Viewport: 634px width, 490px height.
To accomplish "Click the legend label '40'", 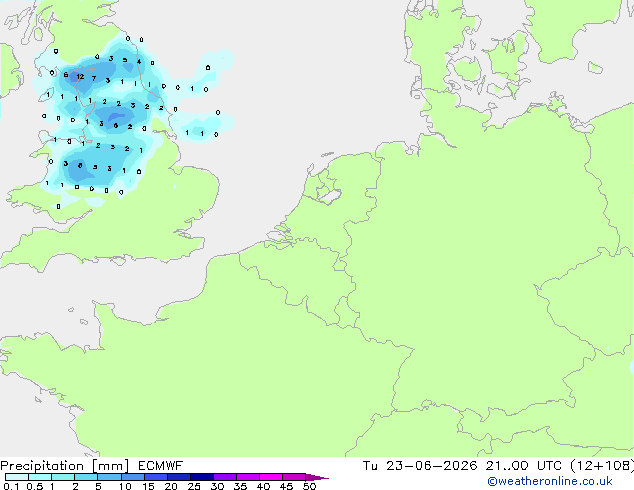I will click(x=263, y=486).
